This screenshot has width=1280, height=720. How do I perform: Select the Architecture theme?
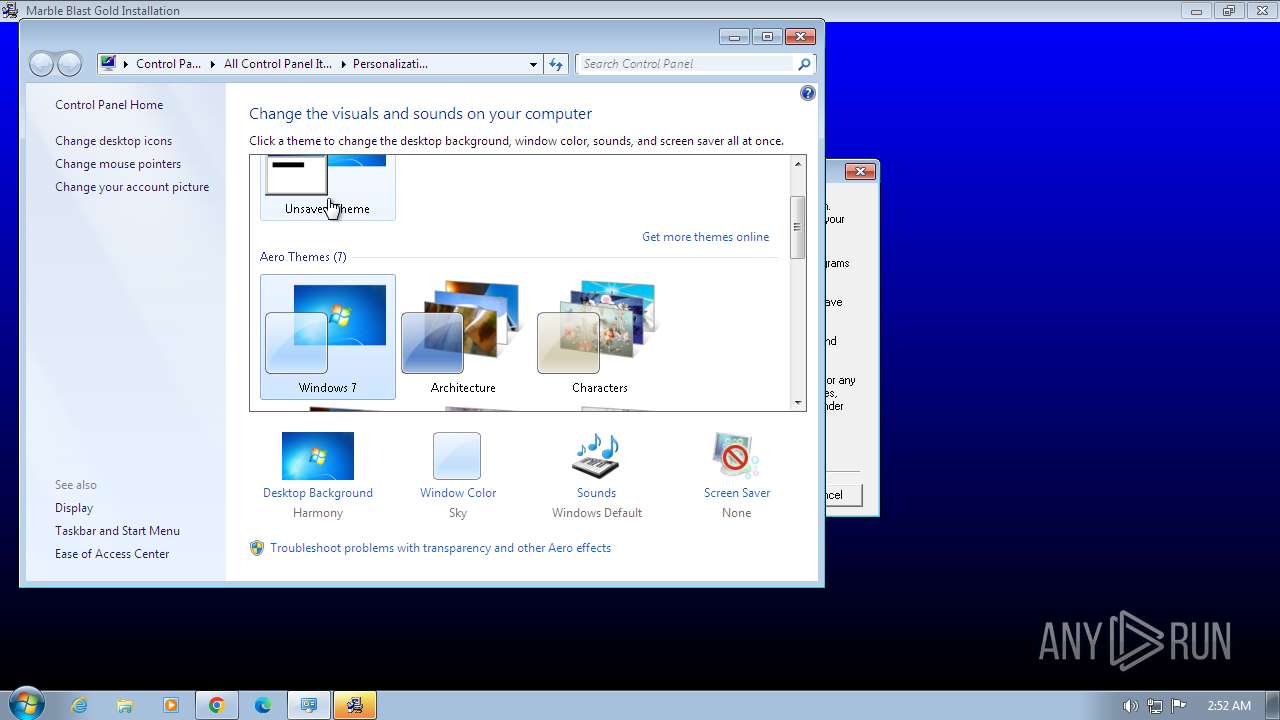pyautogui.click(x=463, y=337)
